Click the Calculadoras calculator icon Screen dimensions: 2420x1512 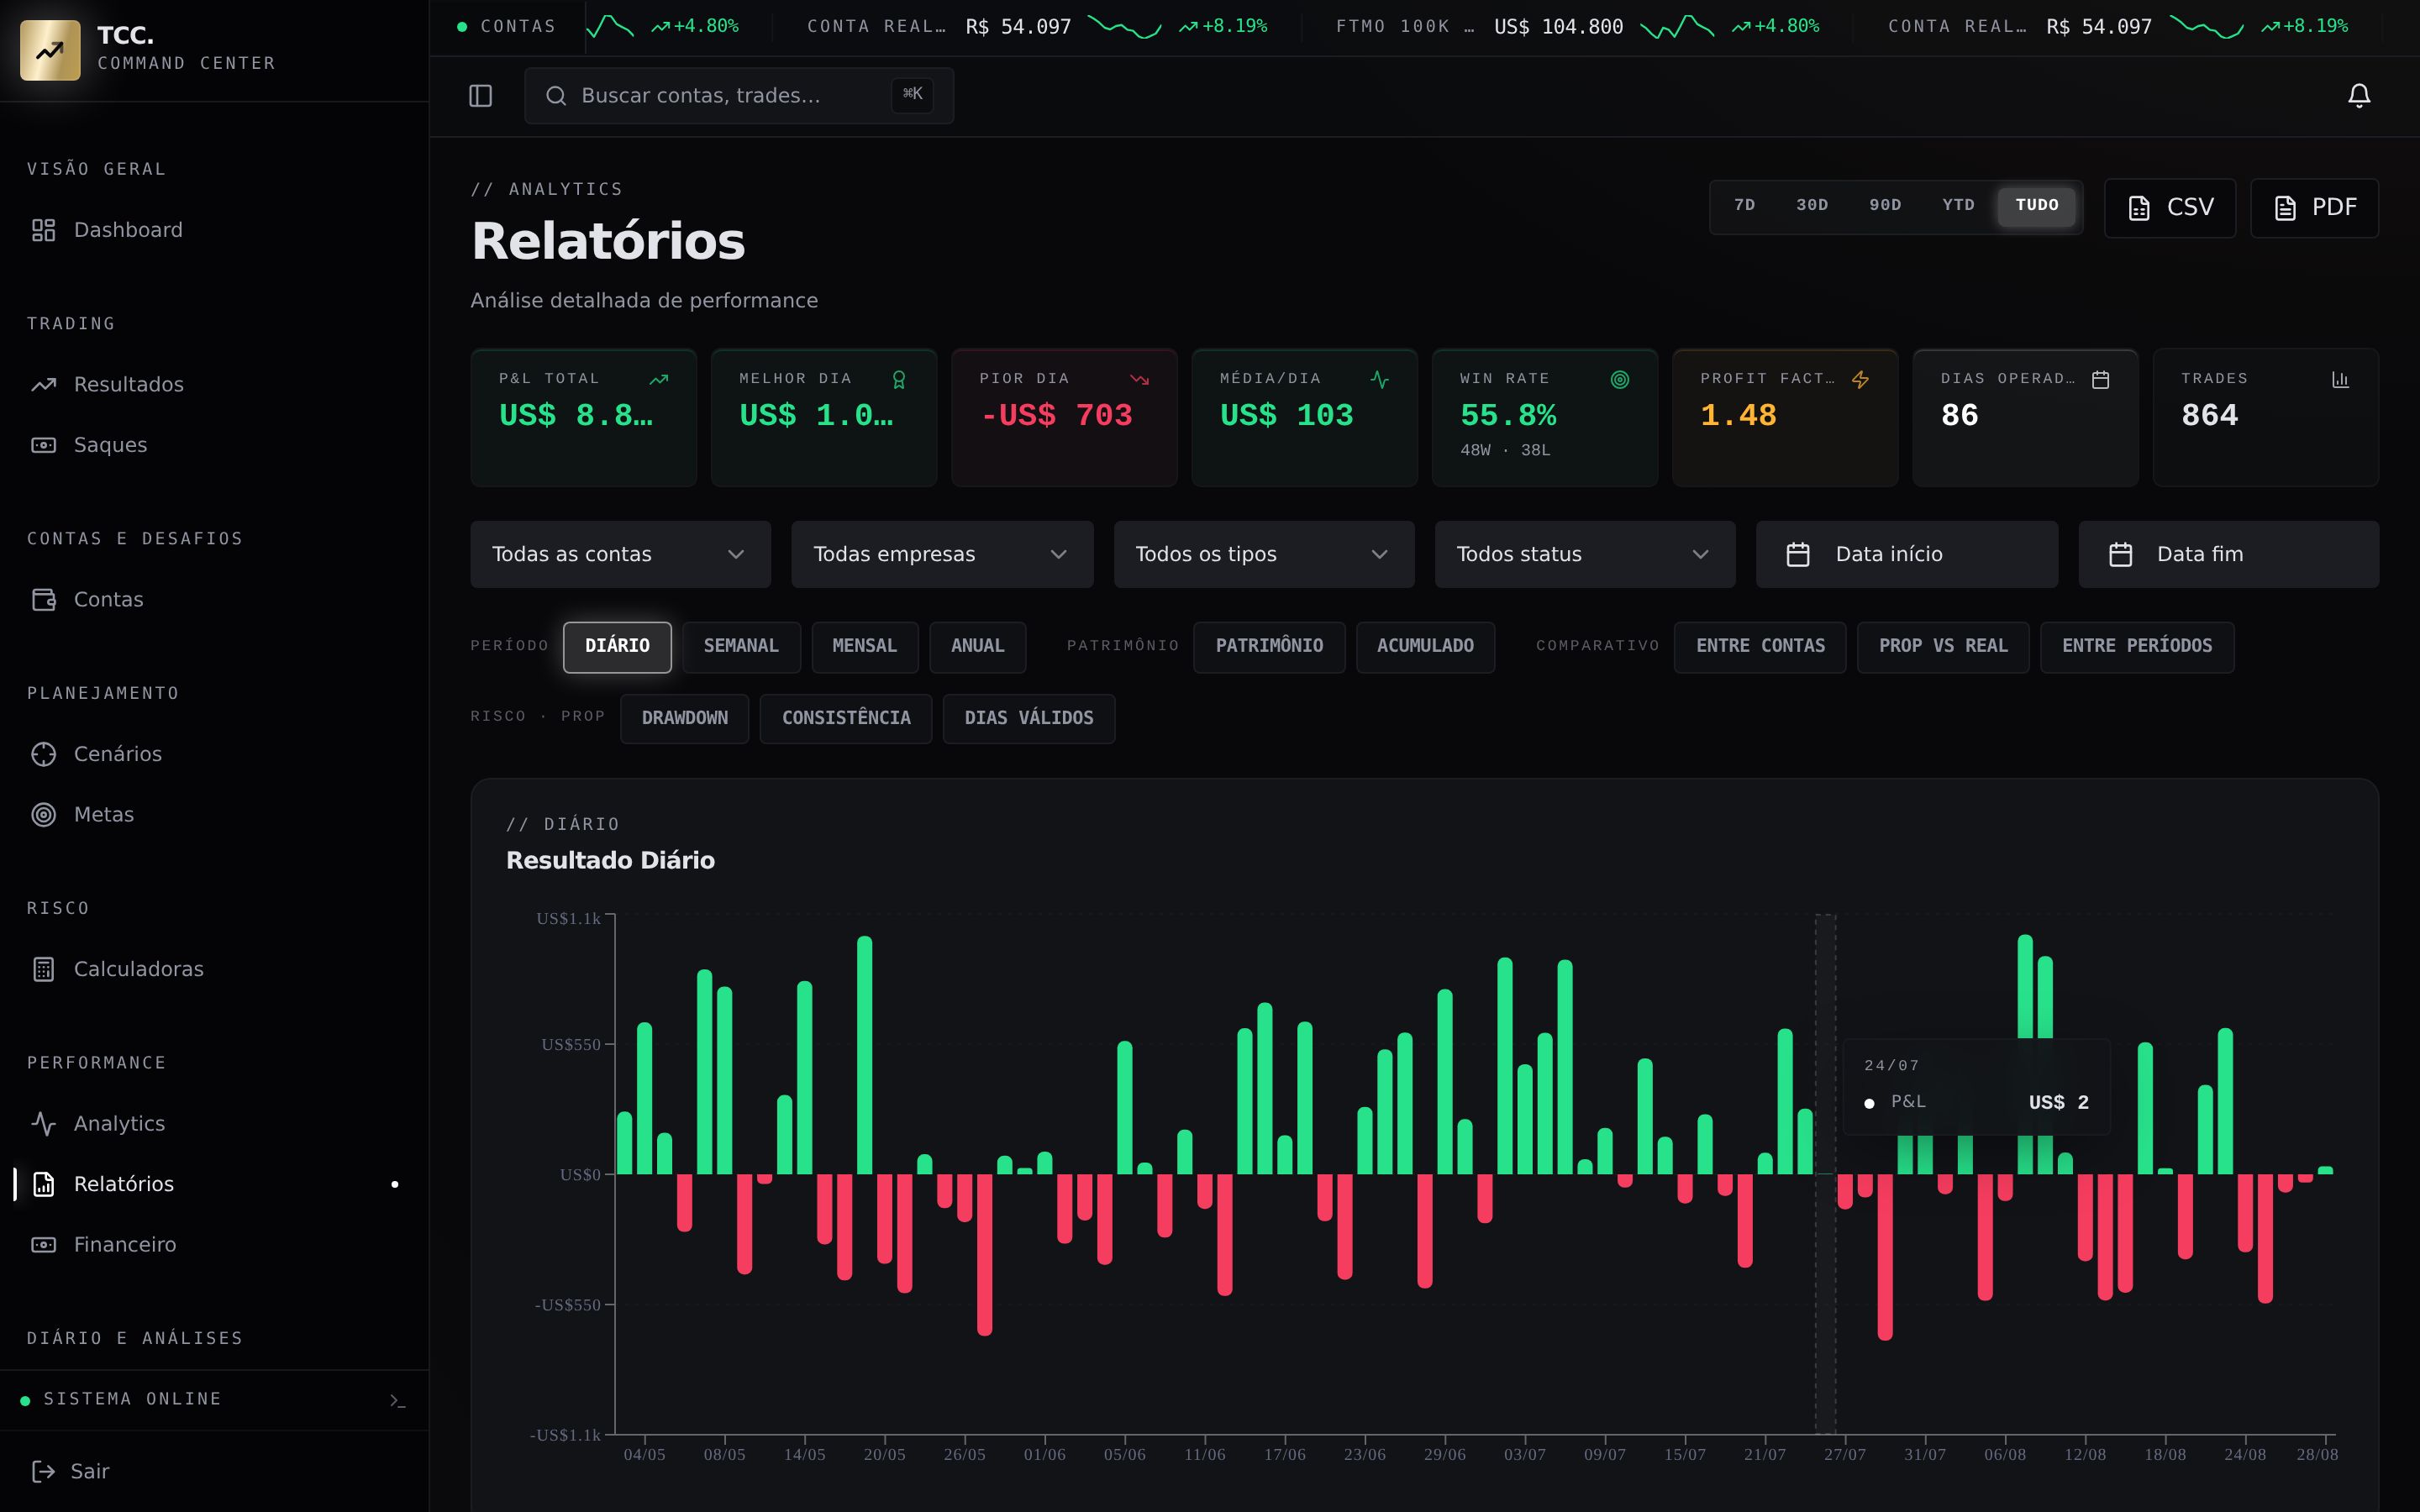pyautogui.click(x=43, y=969)
